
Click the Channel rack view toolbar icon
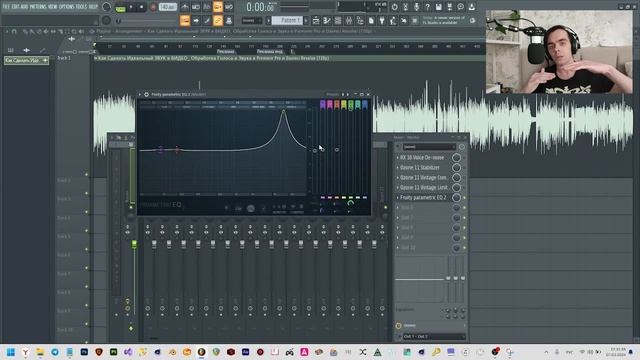(338, 20)
